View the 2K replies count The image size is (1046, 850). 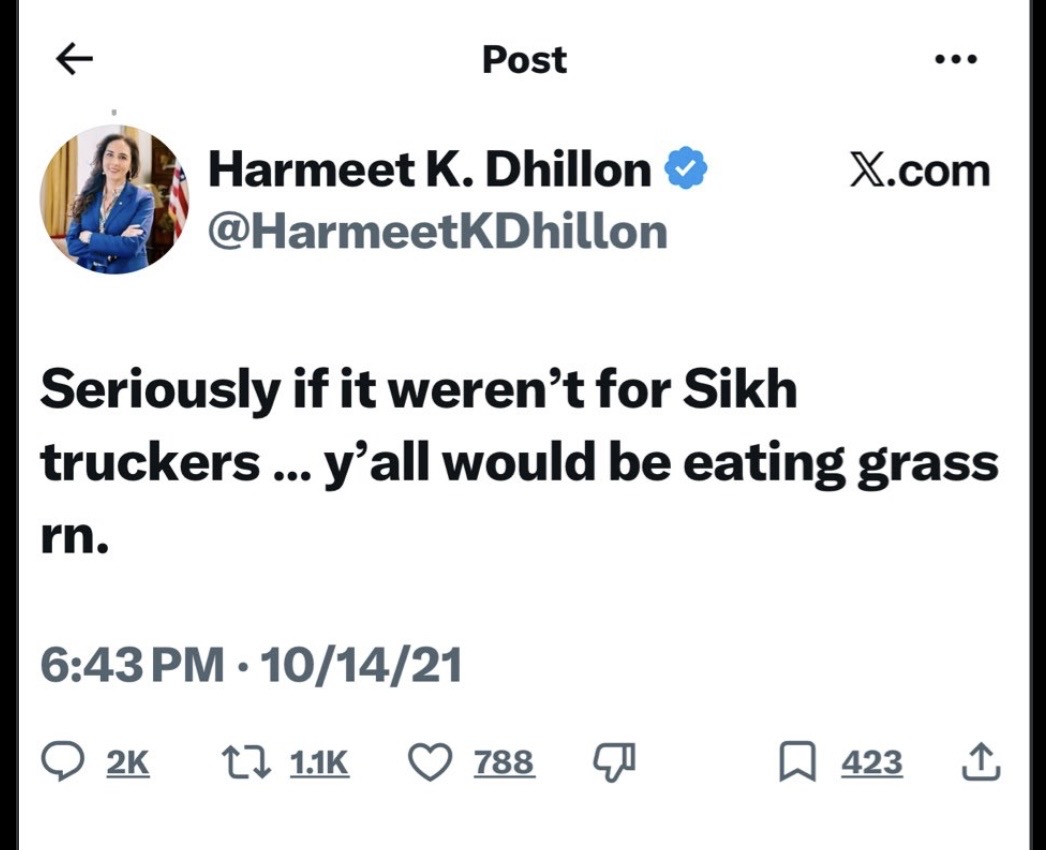coord(127,764)
